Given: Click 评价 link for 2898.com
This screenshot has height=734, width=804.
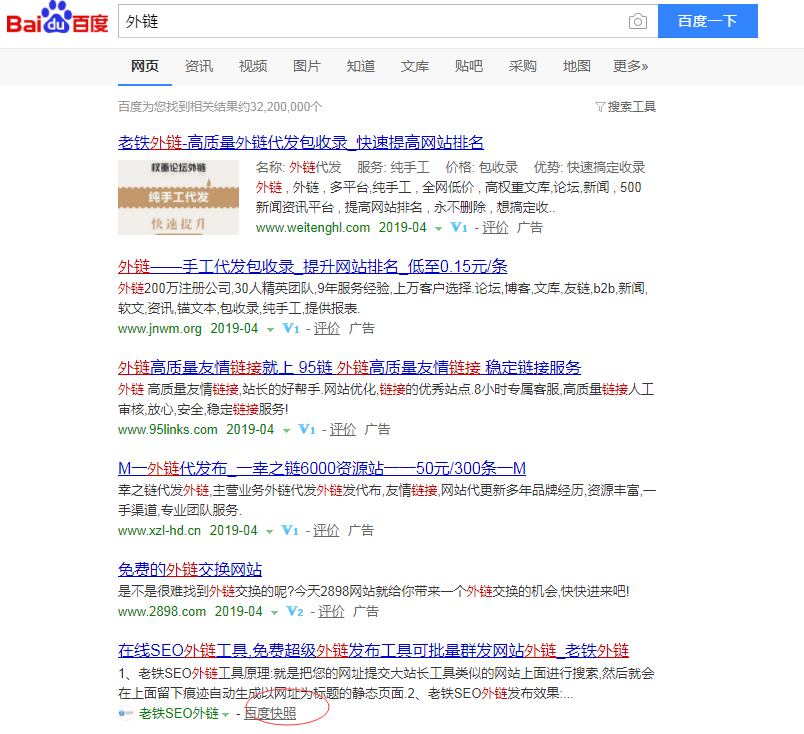Looking at the screenshot, I should (x=331, y=611).
